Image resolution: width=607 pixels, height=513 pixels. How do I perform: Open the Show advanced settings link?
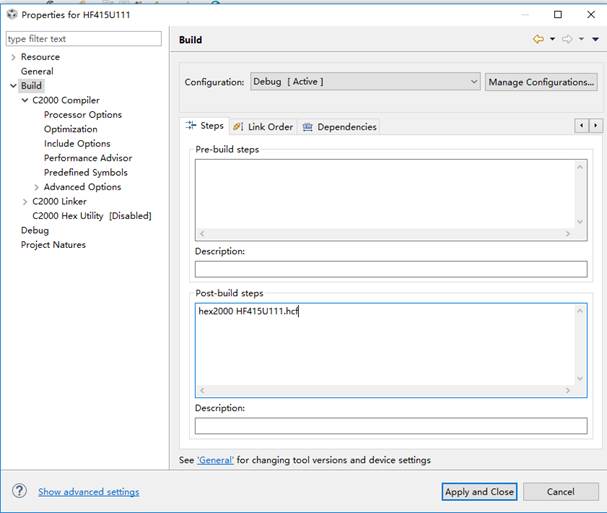(88, 492)
